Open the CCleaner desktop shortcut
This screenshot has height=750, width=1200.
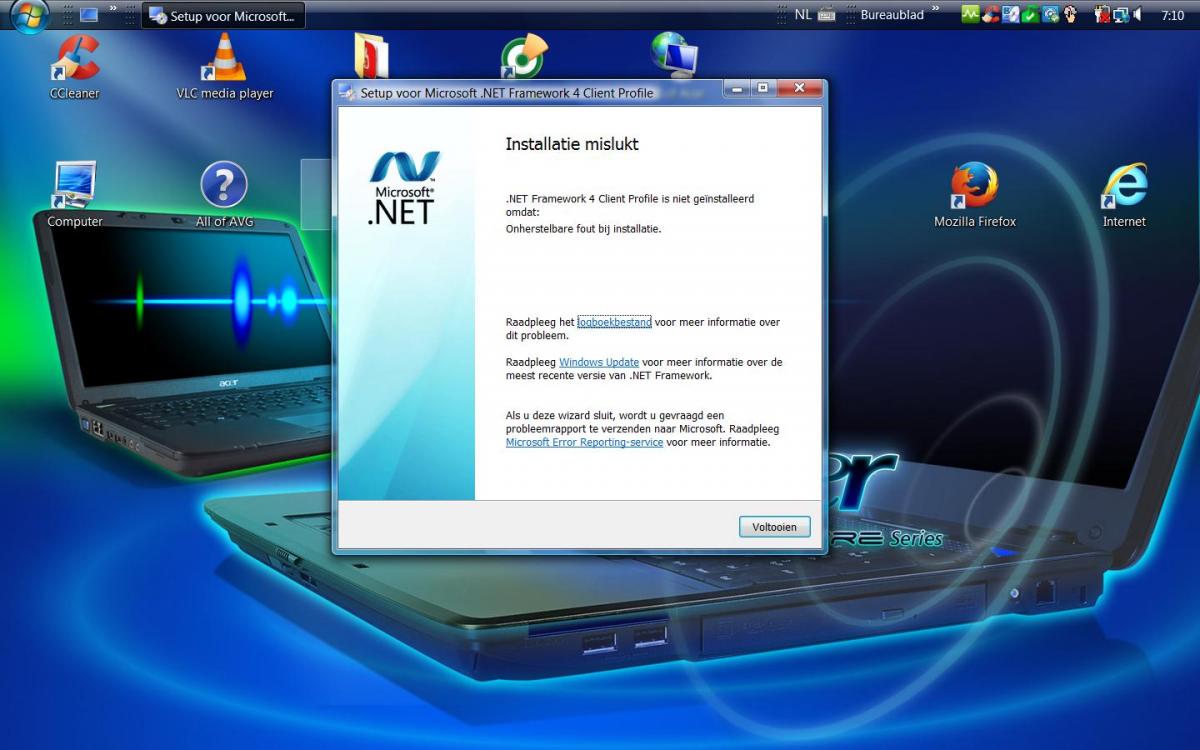click(74, 62)
